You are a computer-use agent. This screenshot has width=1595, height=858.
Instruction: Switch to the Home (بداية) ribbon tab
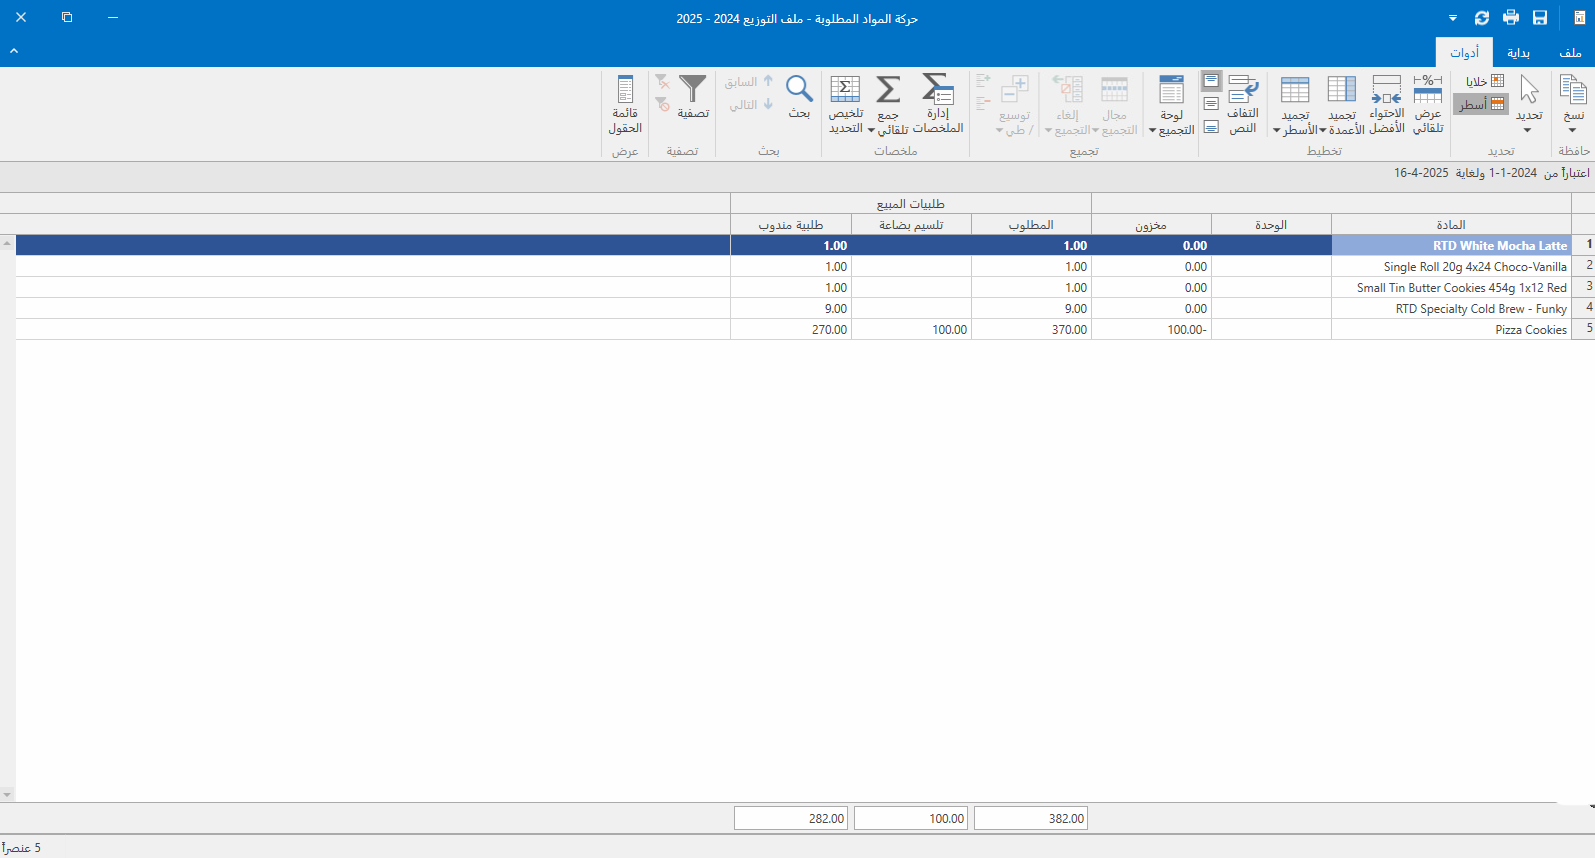(x=1518, y=53)
